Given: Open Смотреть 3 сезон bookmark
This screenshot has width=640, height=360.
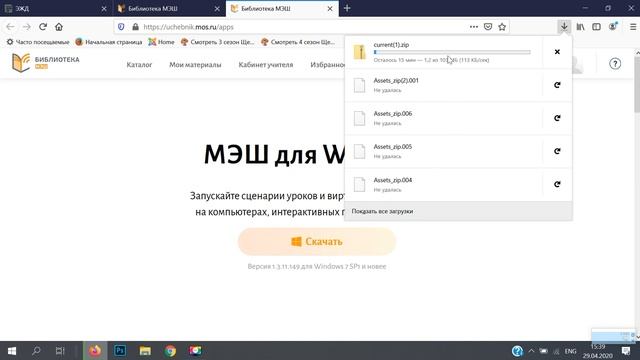Looking at the screenshot, I should (218, 42).
